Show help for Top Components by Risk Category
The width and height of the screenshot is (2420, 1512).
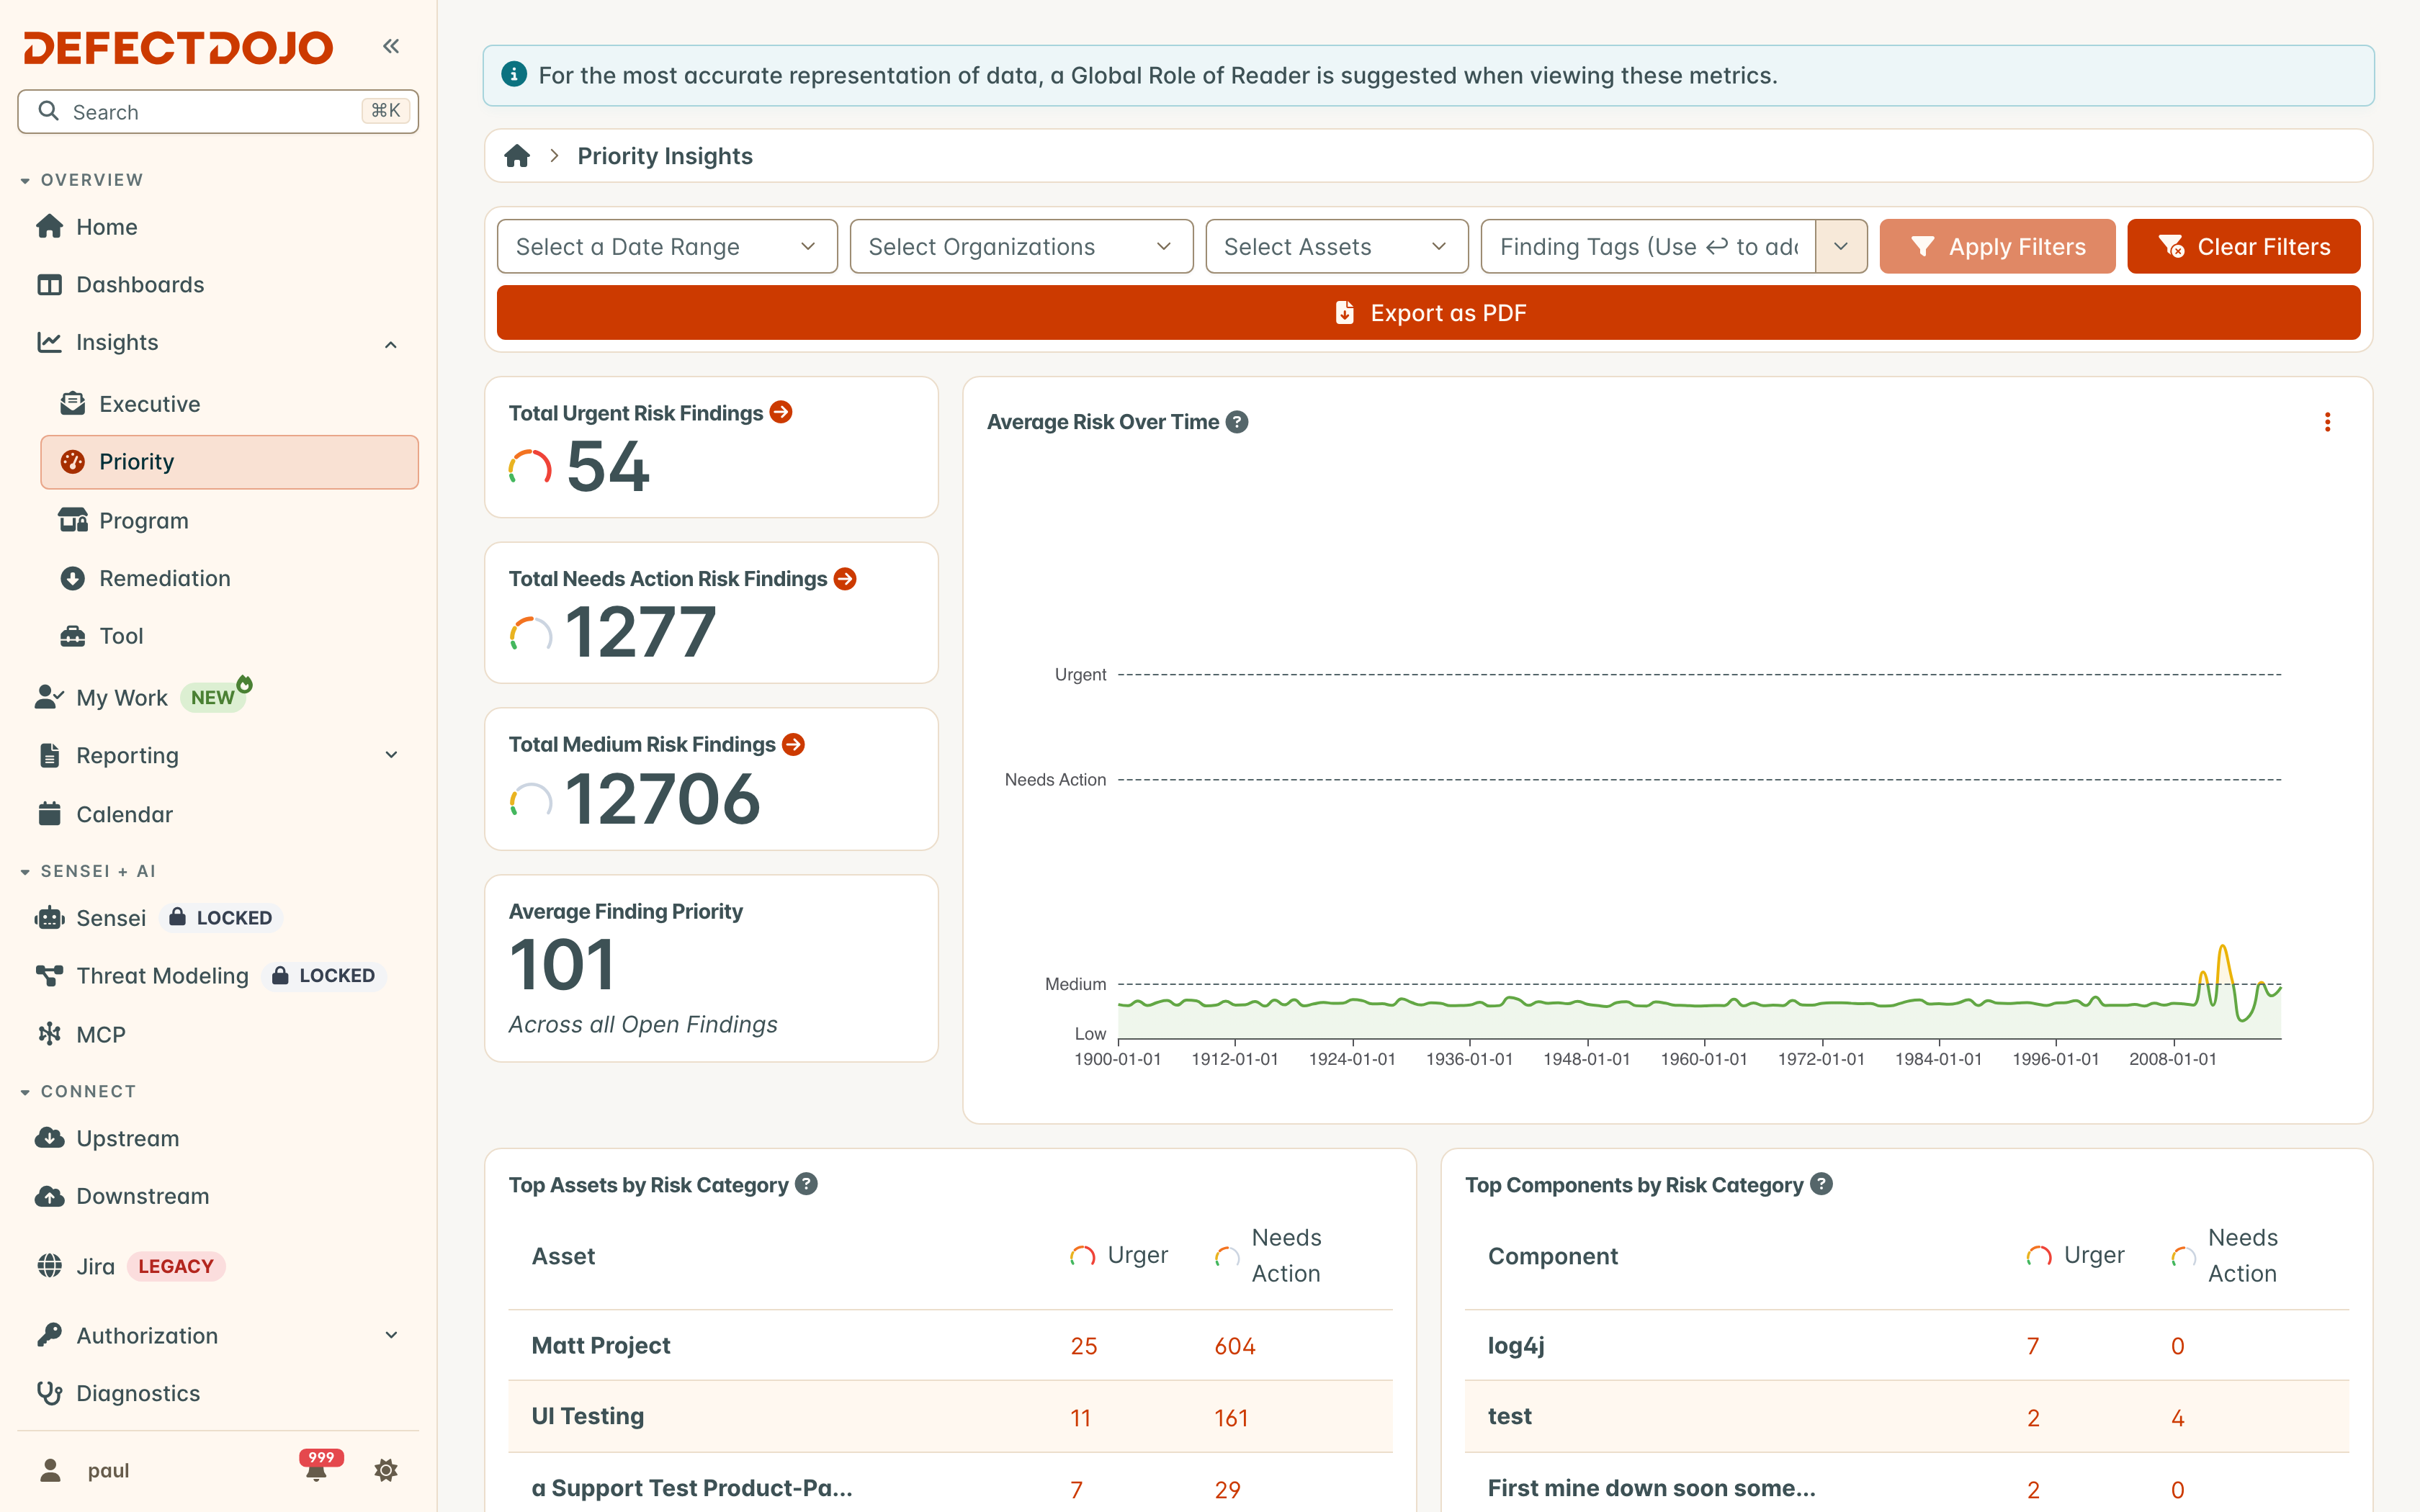pos(1821,1184)
